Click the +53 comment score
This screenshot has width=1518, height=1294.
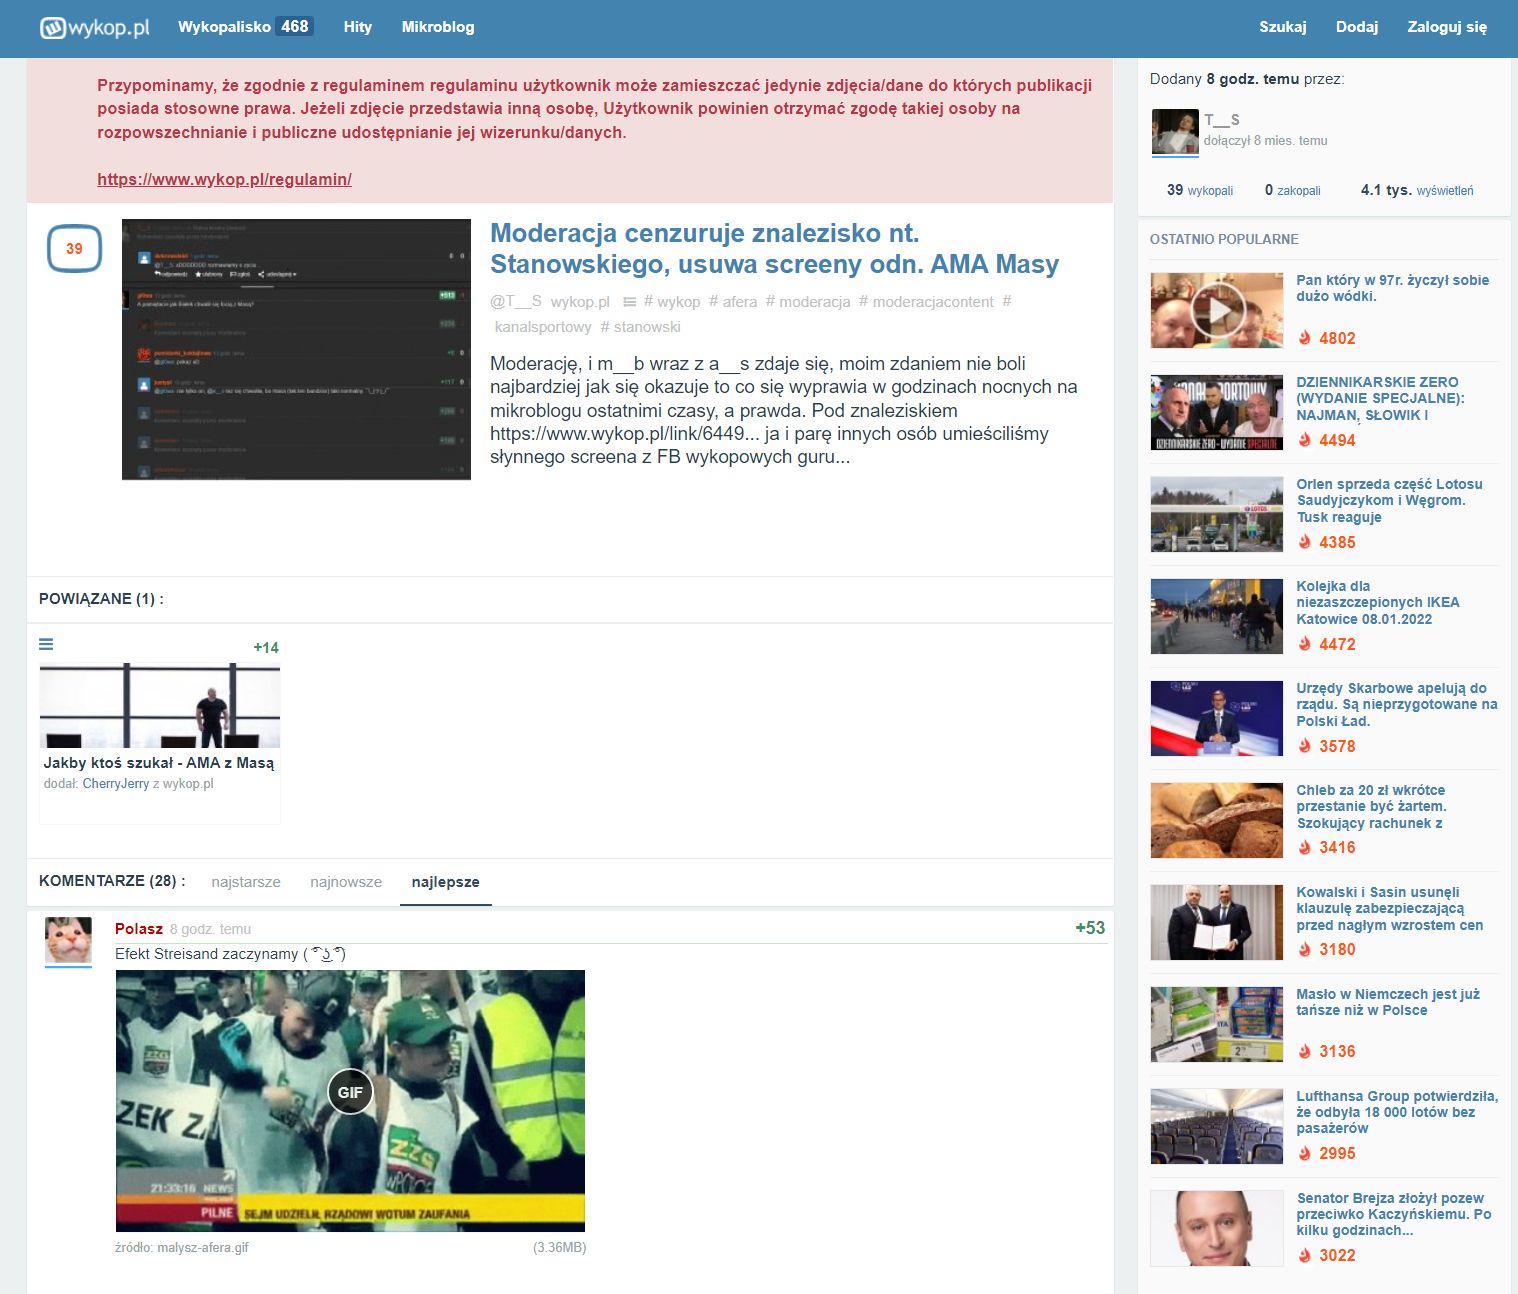click(x=1090, y=928)
